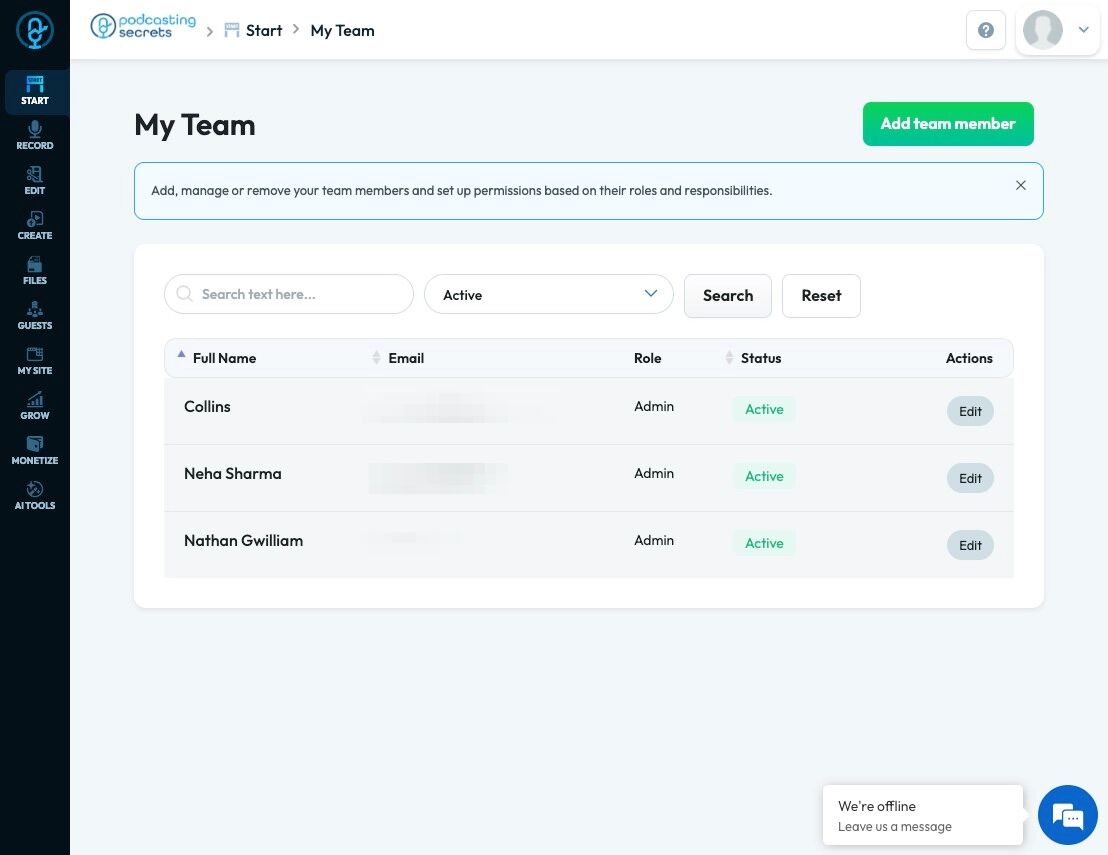Expand the Active status filter dropdown
The height and width of the screenshot is (855, 1108).
548,295
